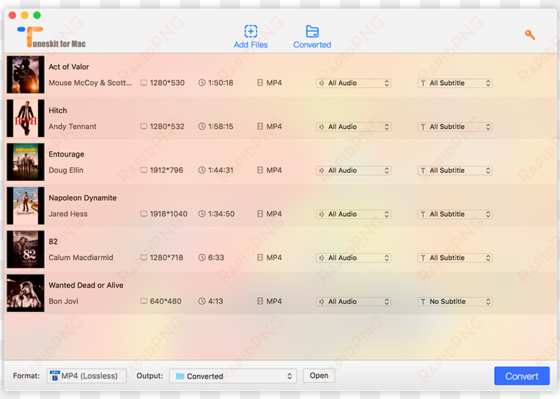The image size is (560, 399).
Task: Click the title text Napoleon Dynamite
Action: 82,198
